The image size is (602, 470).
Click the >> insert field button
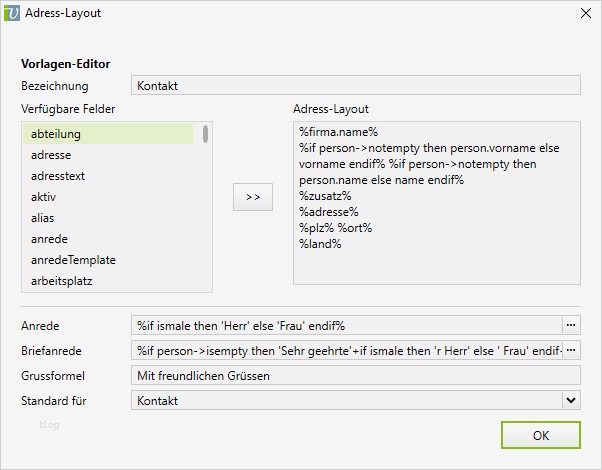point(252,197)
